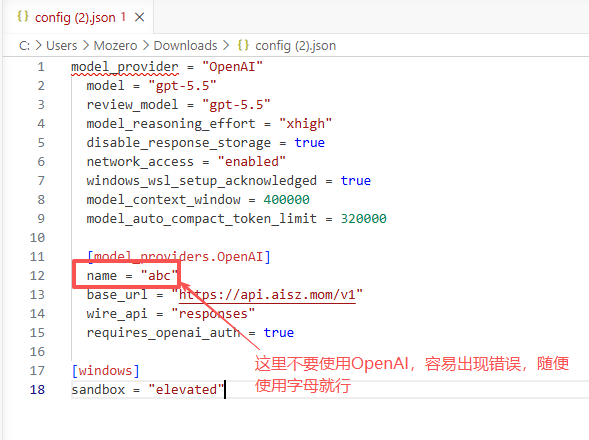The width and height of the screenshot is (589, 440).
Task: Click model_reasoning_effort key on line 4
Action: click(x=171, y=124)
